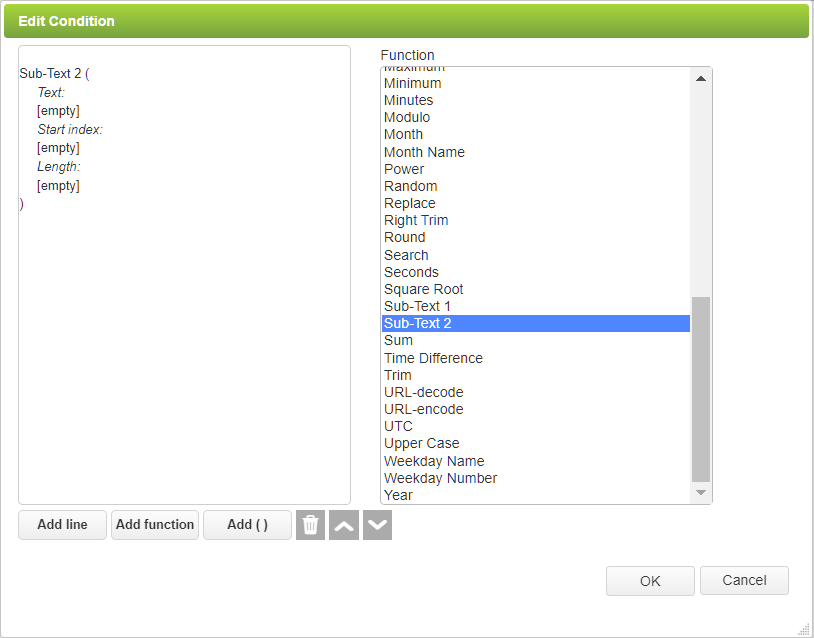
Task: Click the Add line button
Action: pyautogui.click(x=62, y=525)
